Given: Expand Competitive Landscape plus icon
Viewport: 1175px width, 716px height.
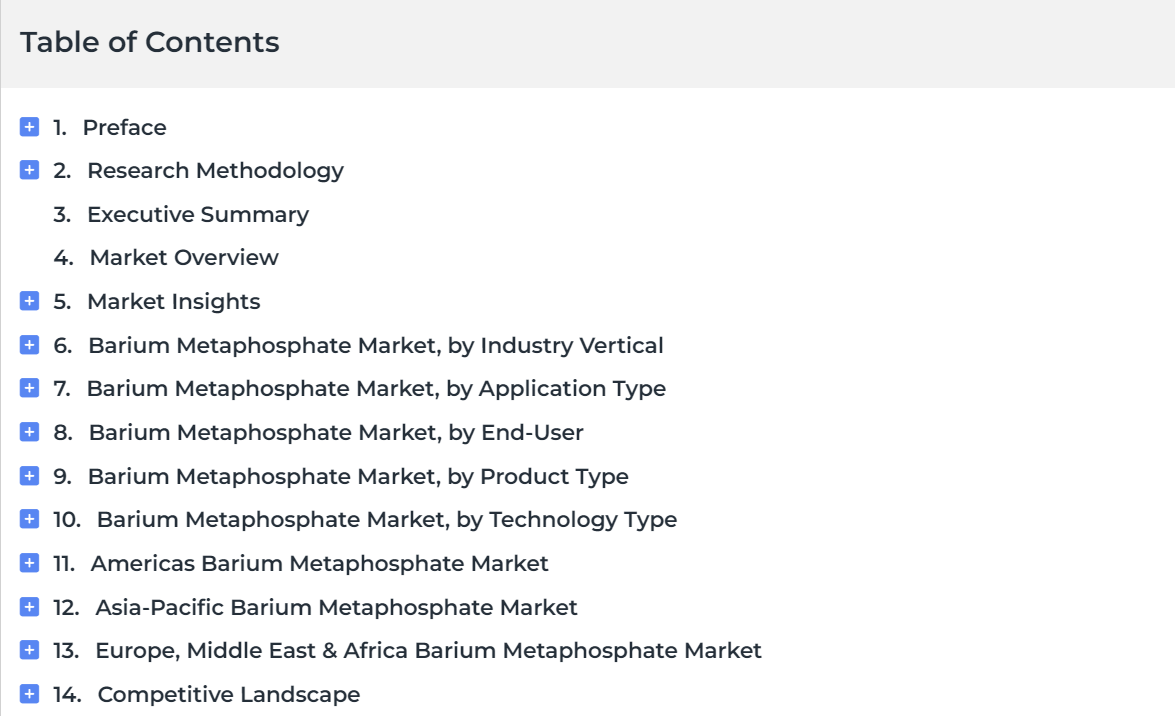Looking at the screenshot, I should coord(29,694).
